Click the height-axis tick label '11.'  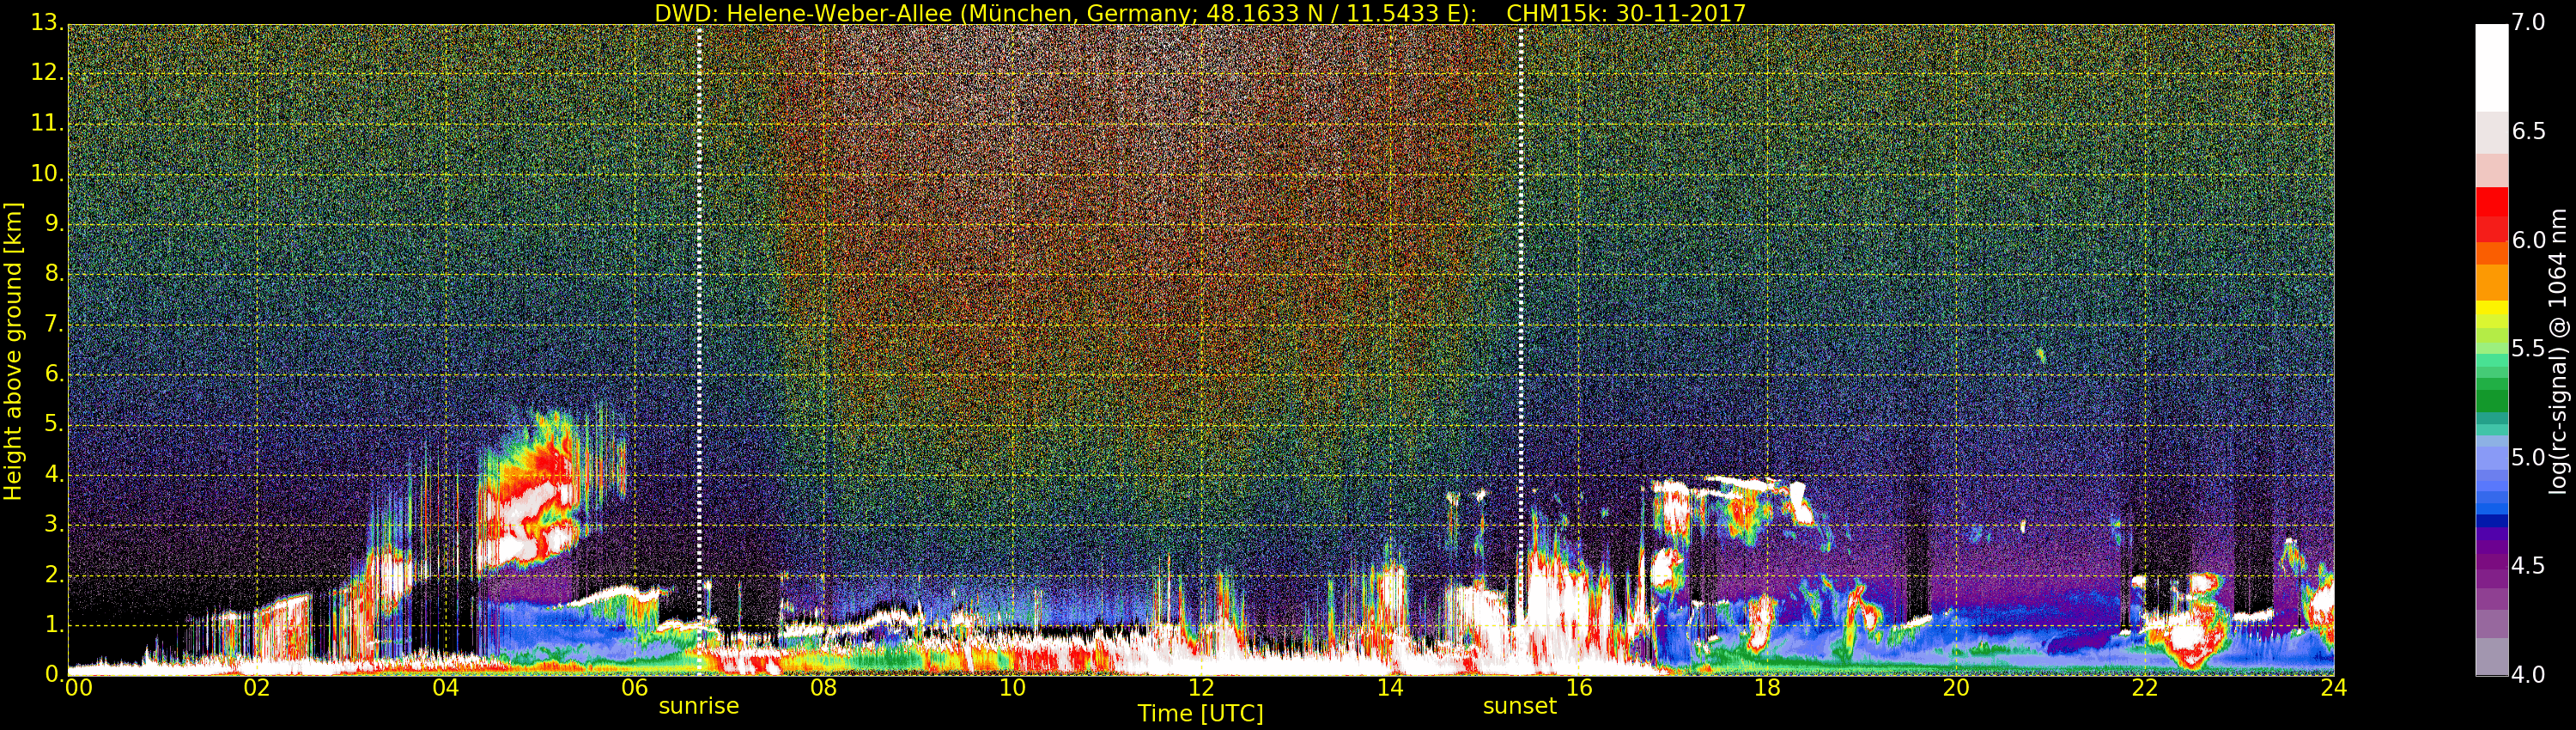click(48, 123)
